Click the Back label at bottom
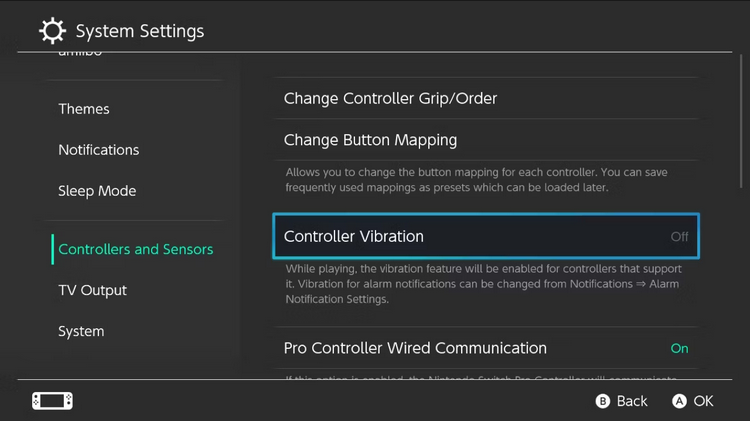 coord(632,401)
